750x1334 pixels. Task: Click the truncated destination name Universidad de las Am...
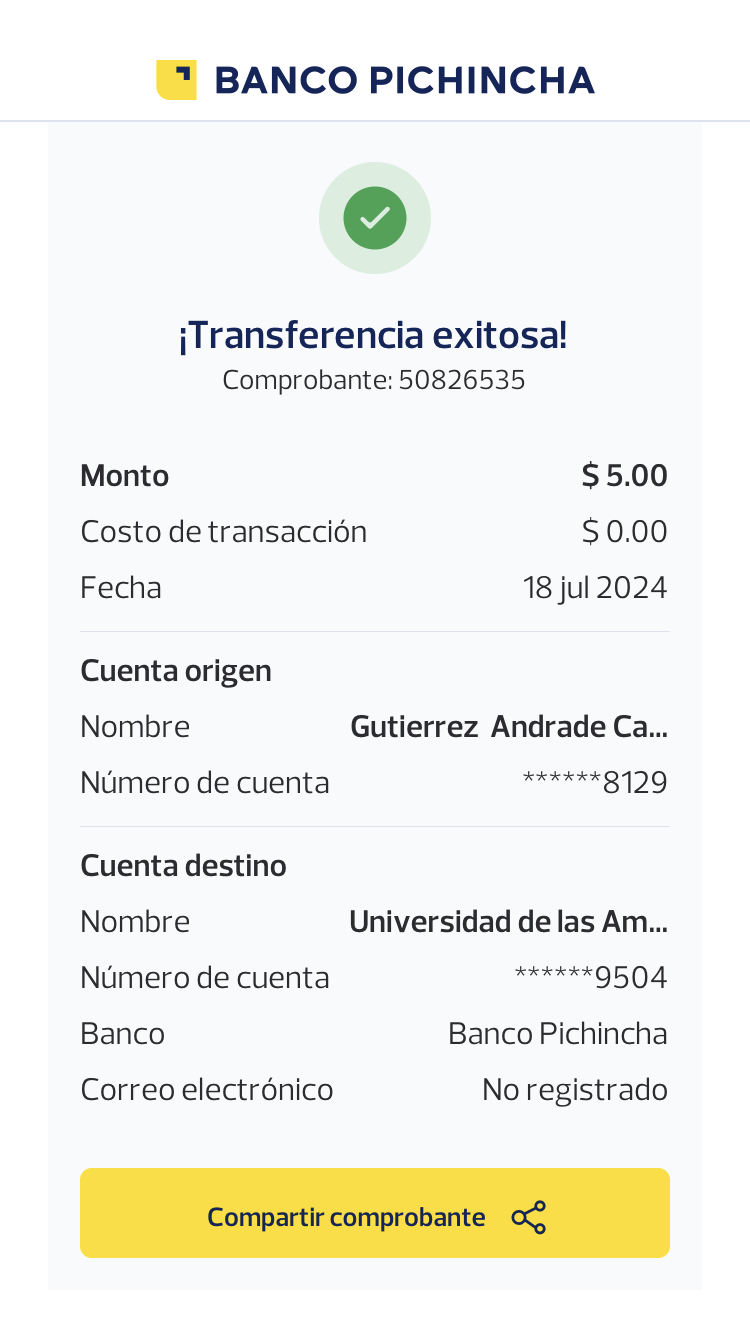click(x=508, y=922)
